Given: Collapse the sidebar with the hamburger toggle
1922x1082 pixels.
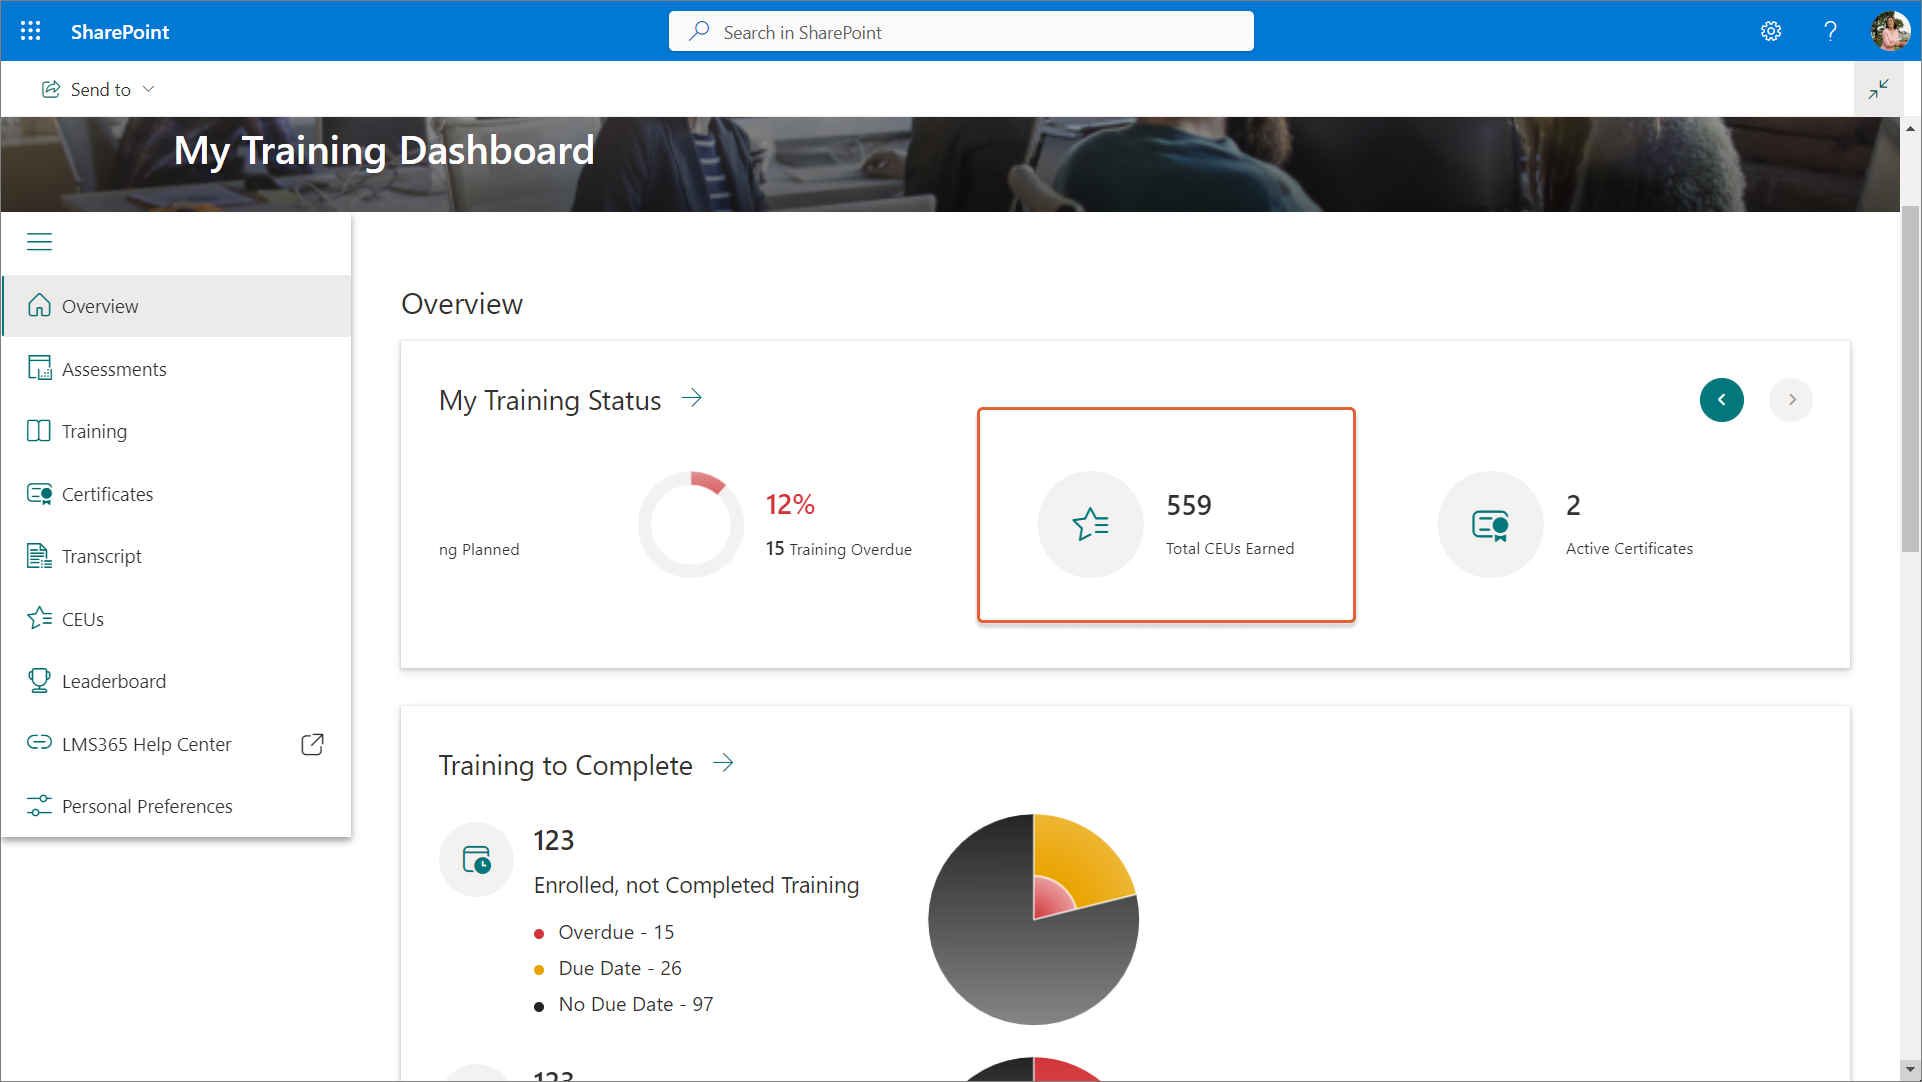Looking at the screenshot, I should pyautogui.click(x=39, y=242).
